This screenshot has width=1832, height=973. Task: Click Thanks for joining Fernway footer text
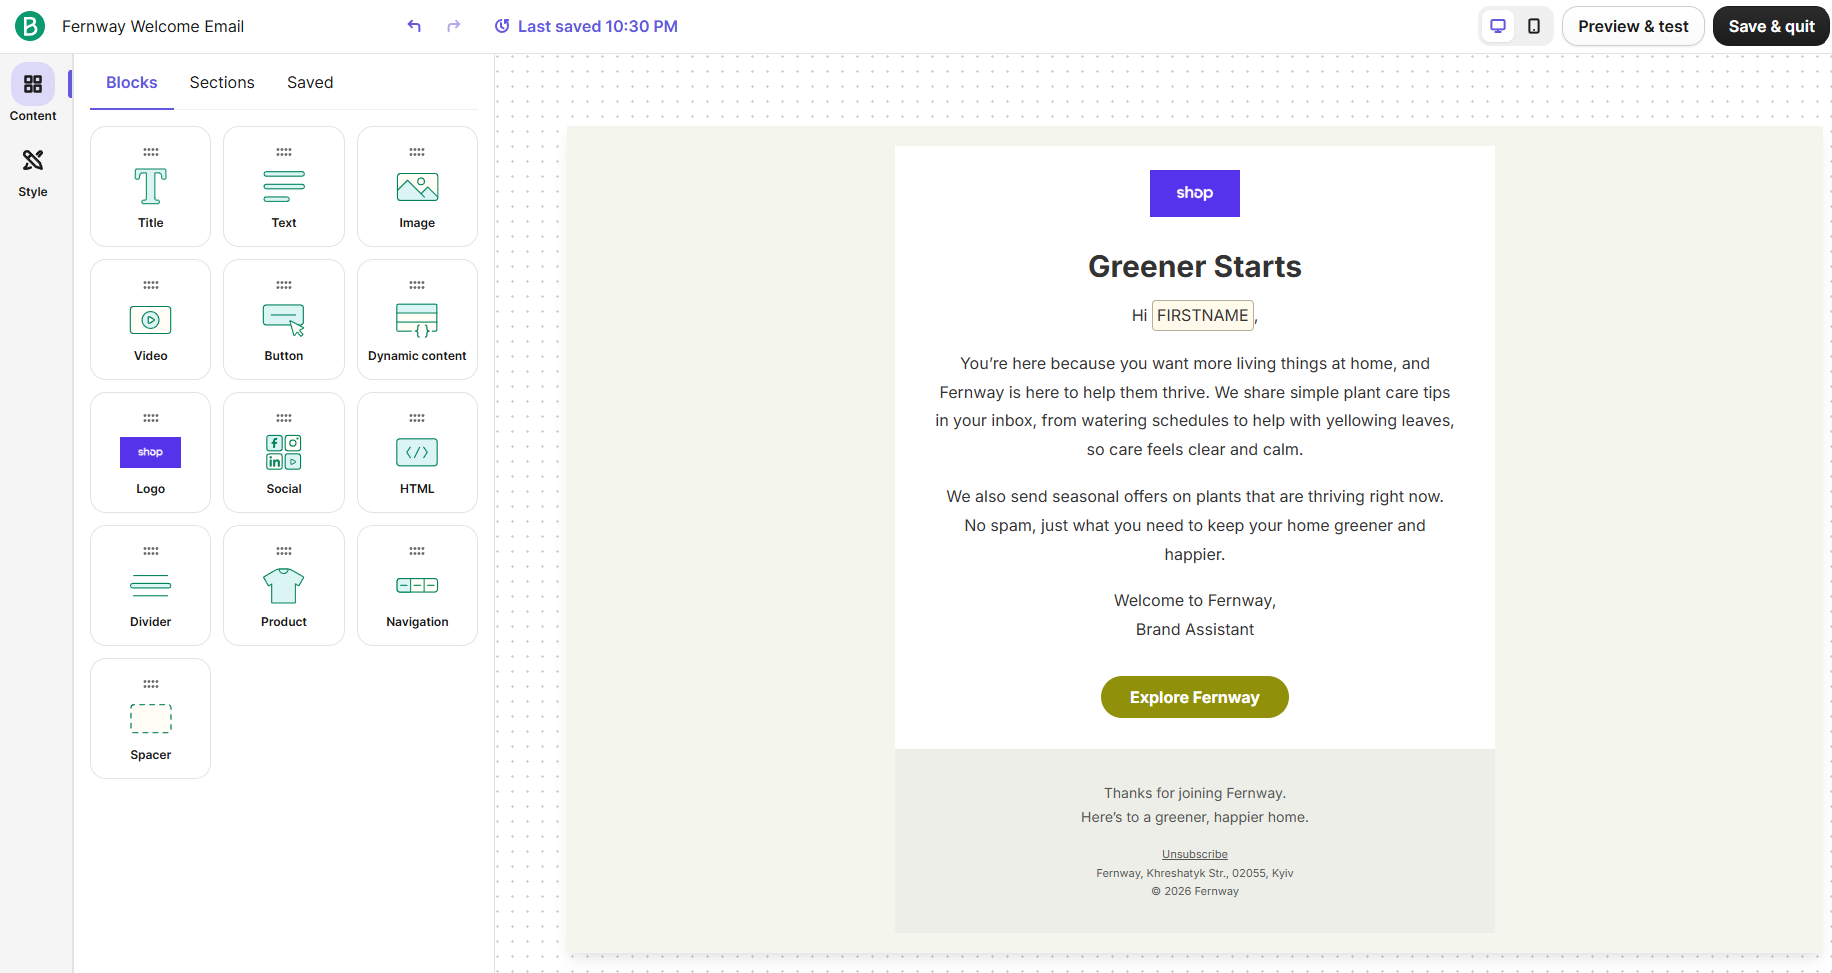click(x=1195, y=793)
